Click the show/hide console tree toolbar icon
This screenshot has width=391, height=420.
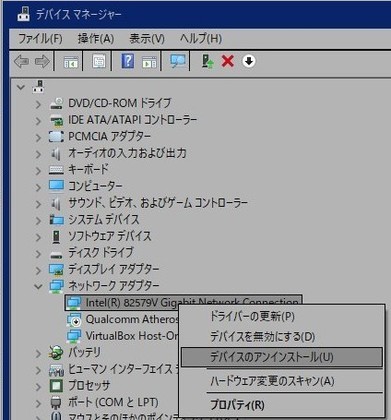pos(71,62)
